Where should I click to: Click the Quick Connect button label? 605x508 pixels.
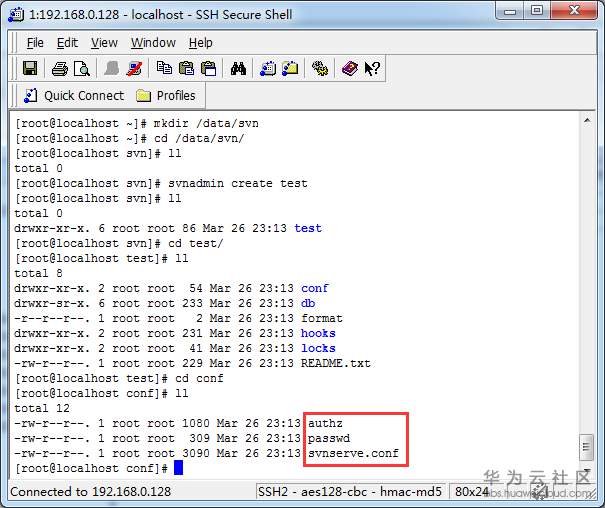(84, 96)
